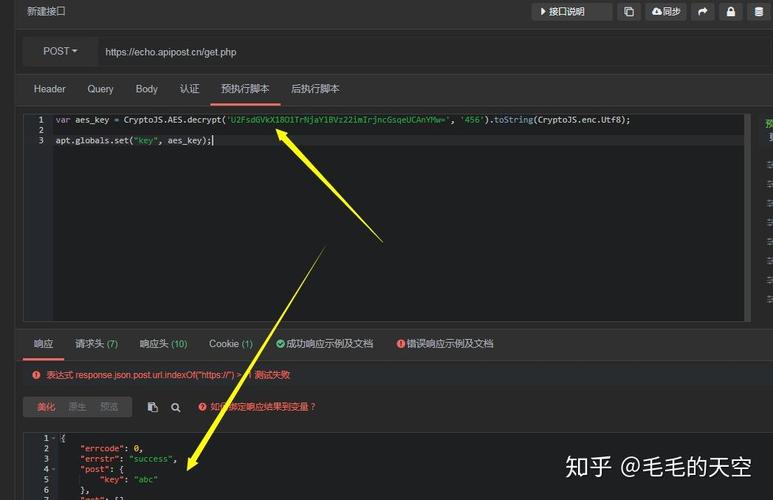Open the POST method dropdown
Viewport: 773px width, 500px height.
click(60, 51)
